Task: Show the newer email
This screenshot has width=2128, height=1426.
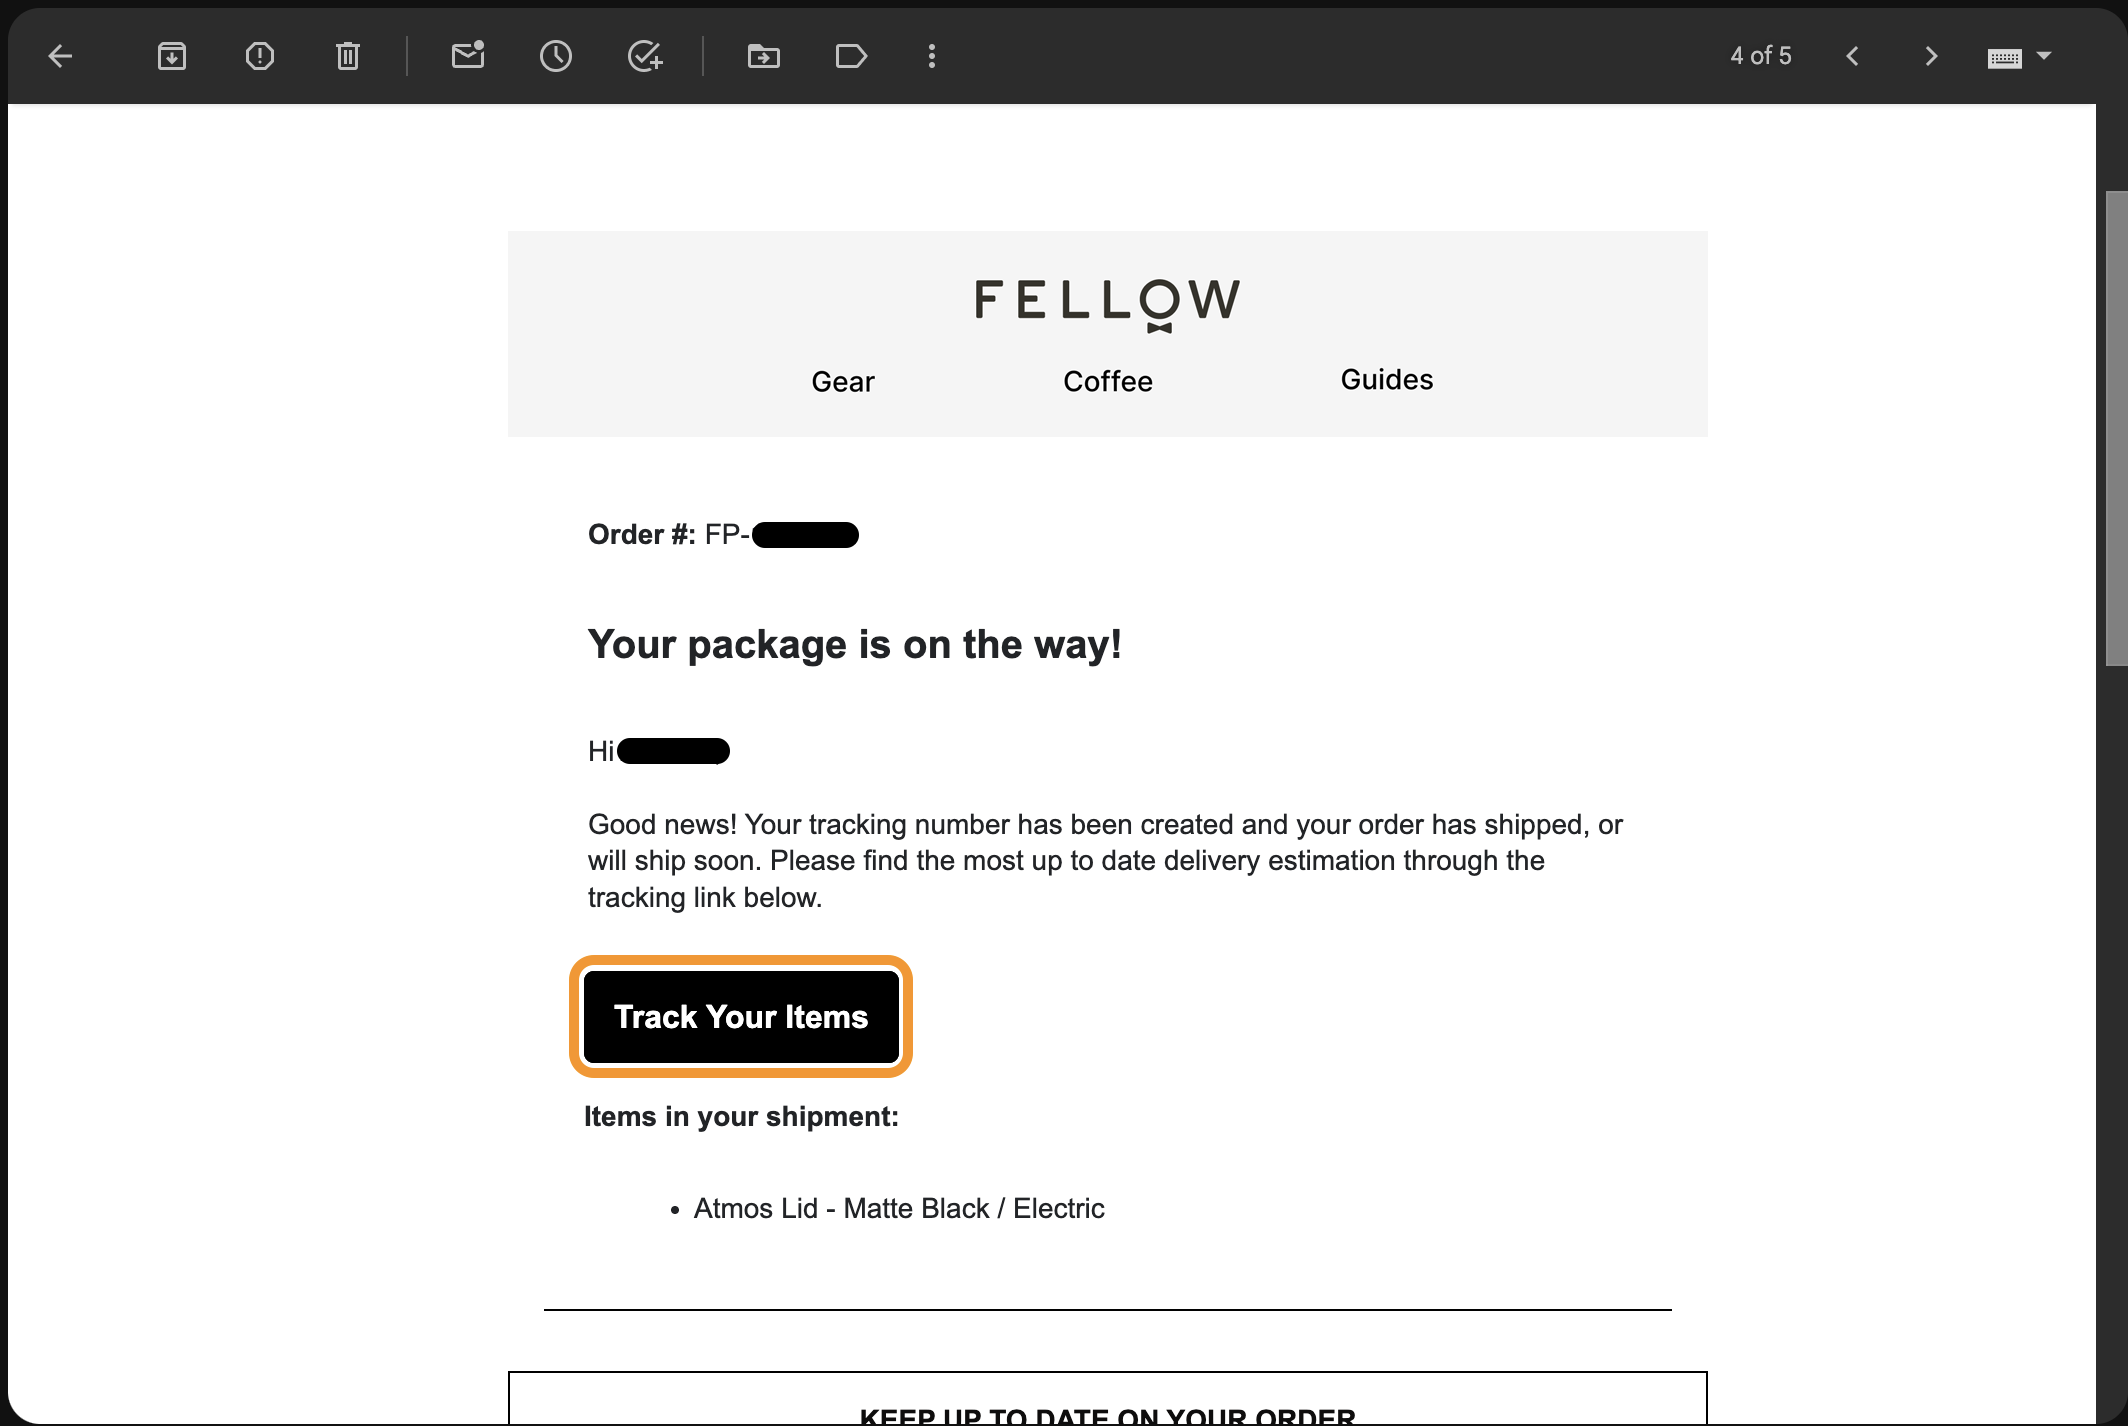Action: 1853,56
